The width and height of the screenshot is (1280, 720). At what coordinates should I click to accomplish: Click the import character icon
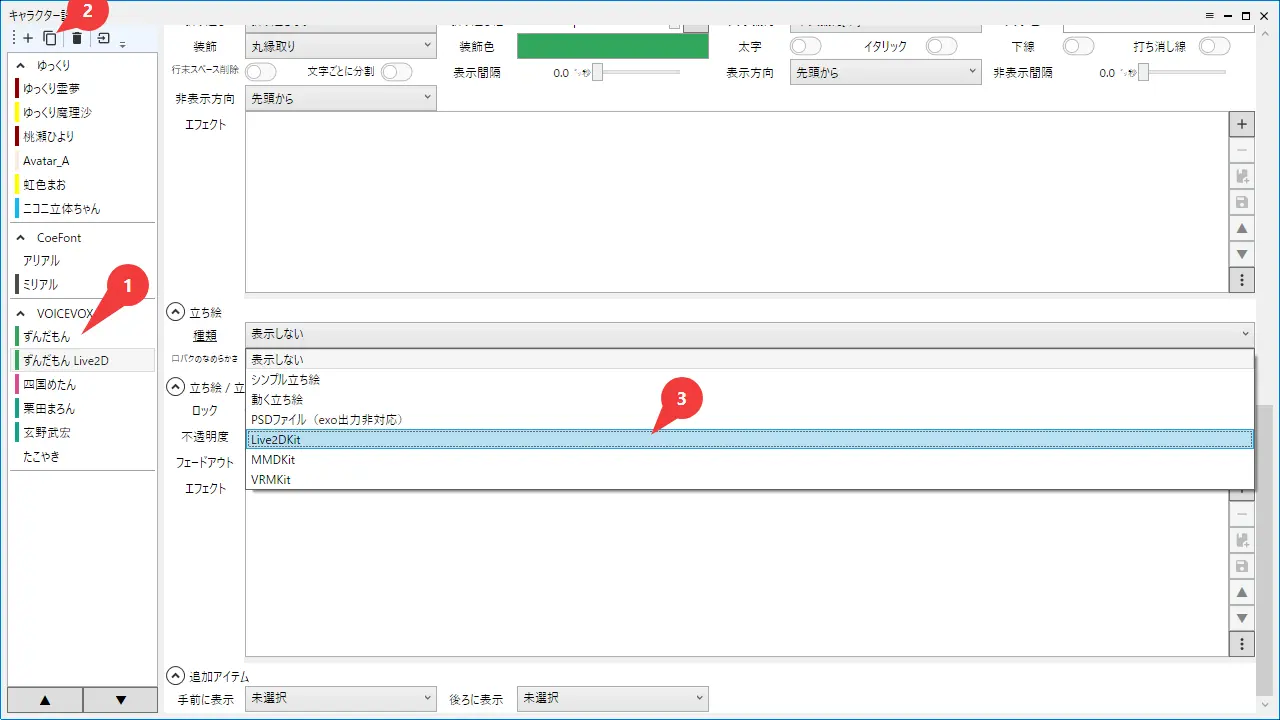pos(103,38)
